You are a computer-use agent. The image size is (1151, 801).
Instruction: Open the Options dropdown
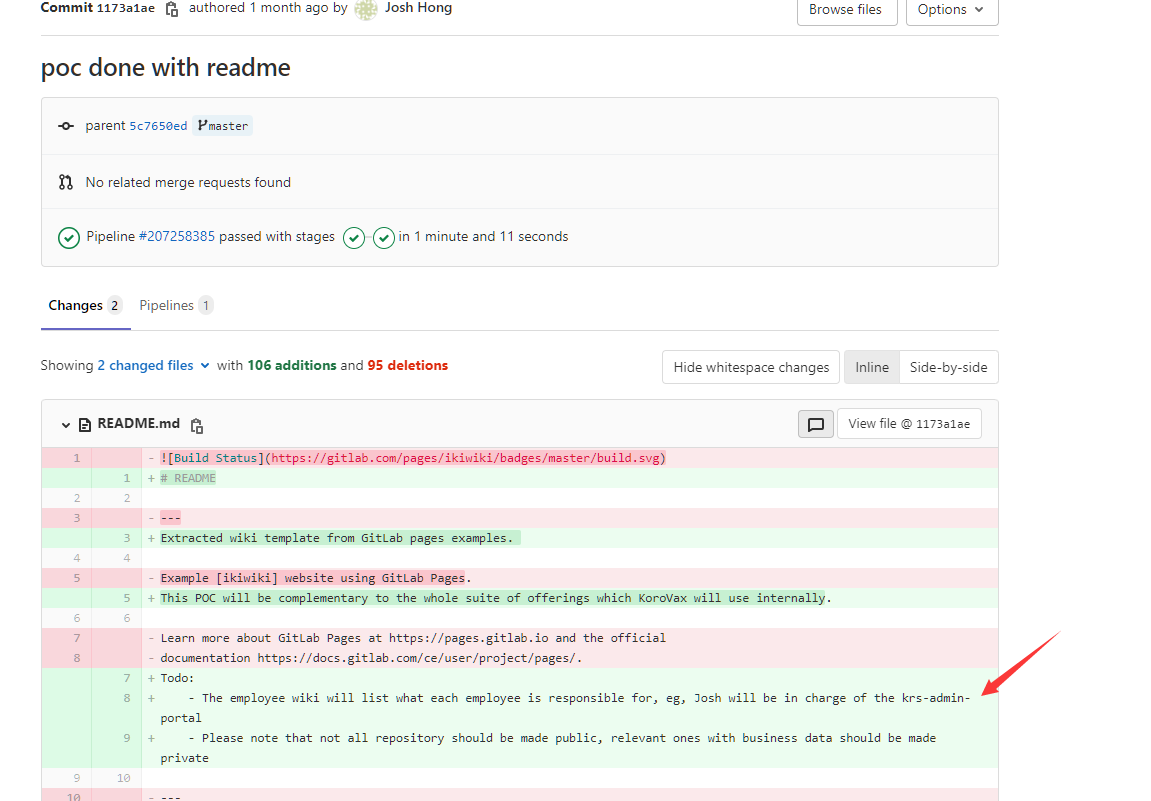(951, 10)
